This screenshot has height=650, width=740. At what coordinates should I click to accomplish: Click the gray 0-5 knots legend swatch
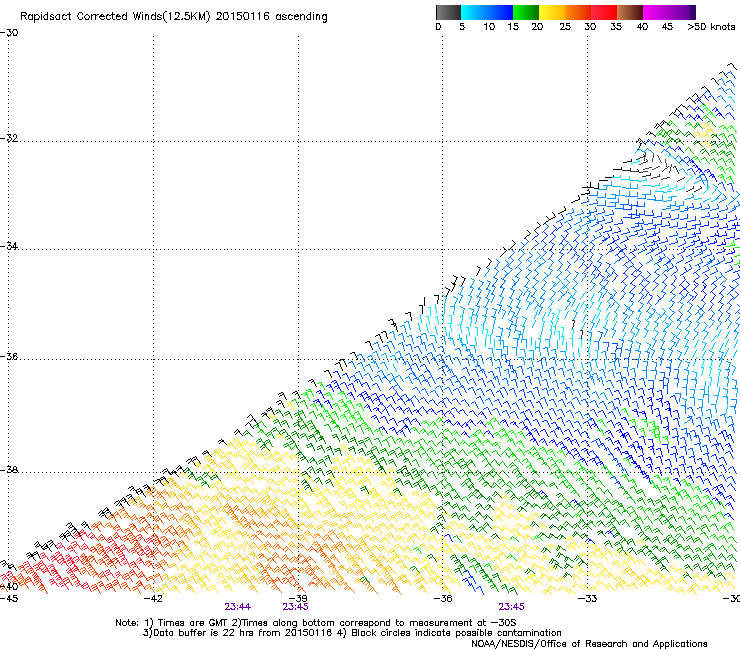click(448, 12)
